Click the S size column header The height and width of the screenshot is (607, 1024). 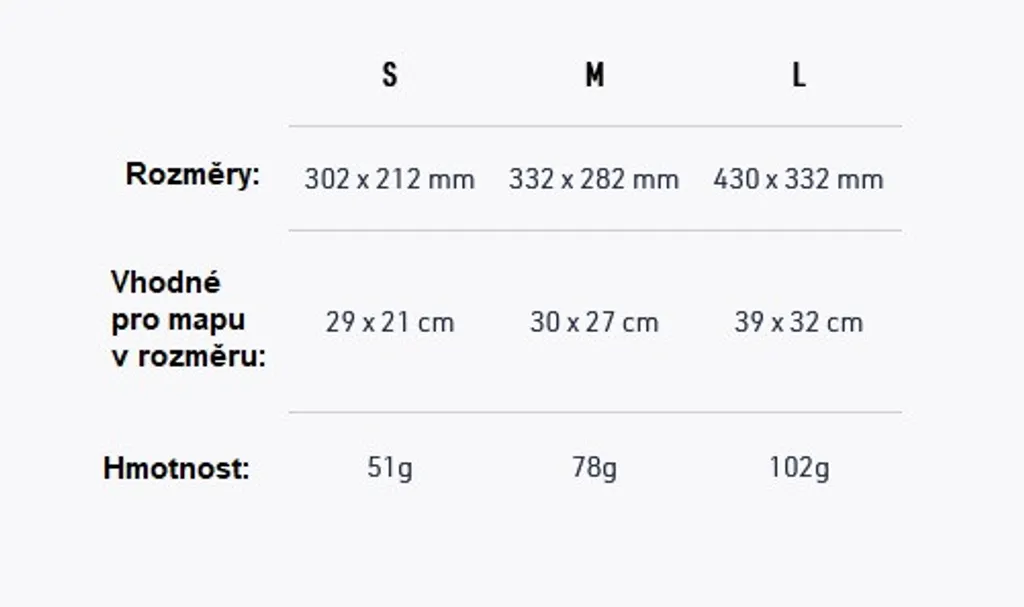pos(390,75)
